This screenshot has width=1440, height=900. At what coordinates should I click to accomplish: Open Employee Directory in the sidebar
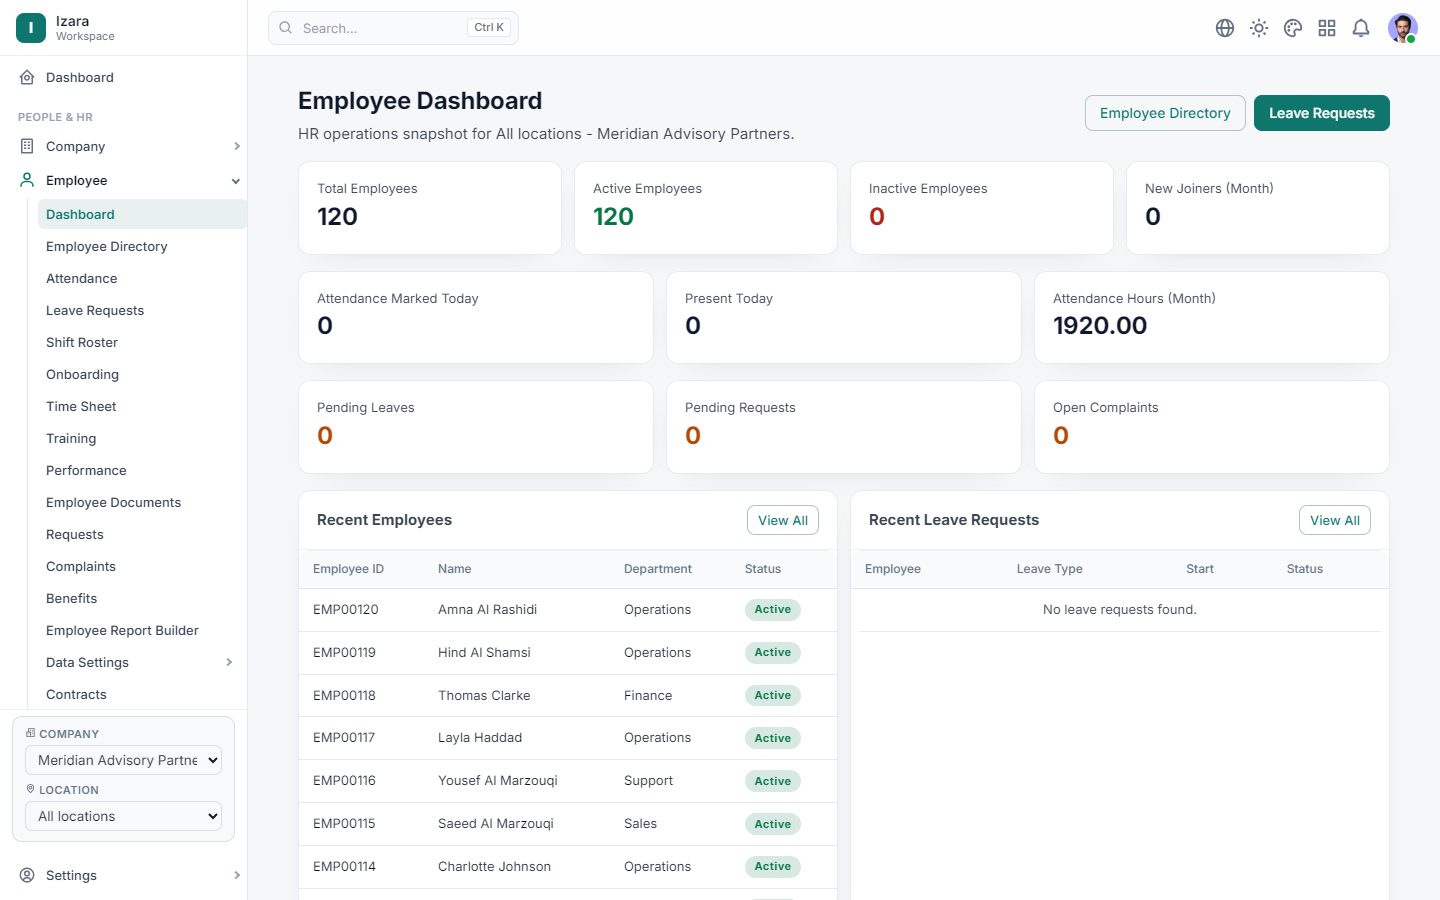pos(107,246)
